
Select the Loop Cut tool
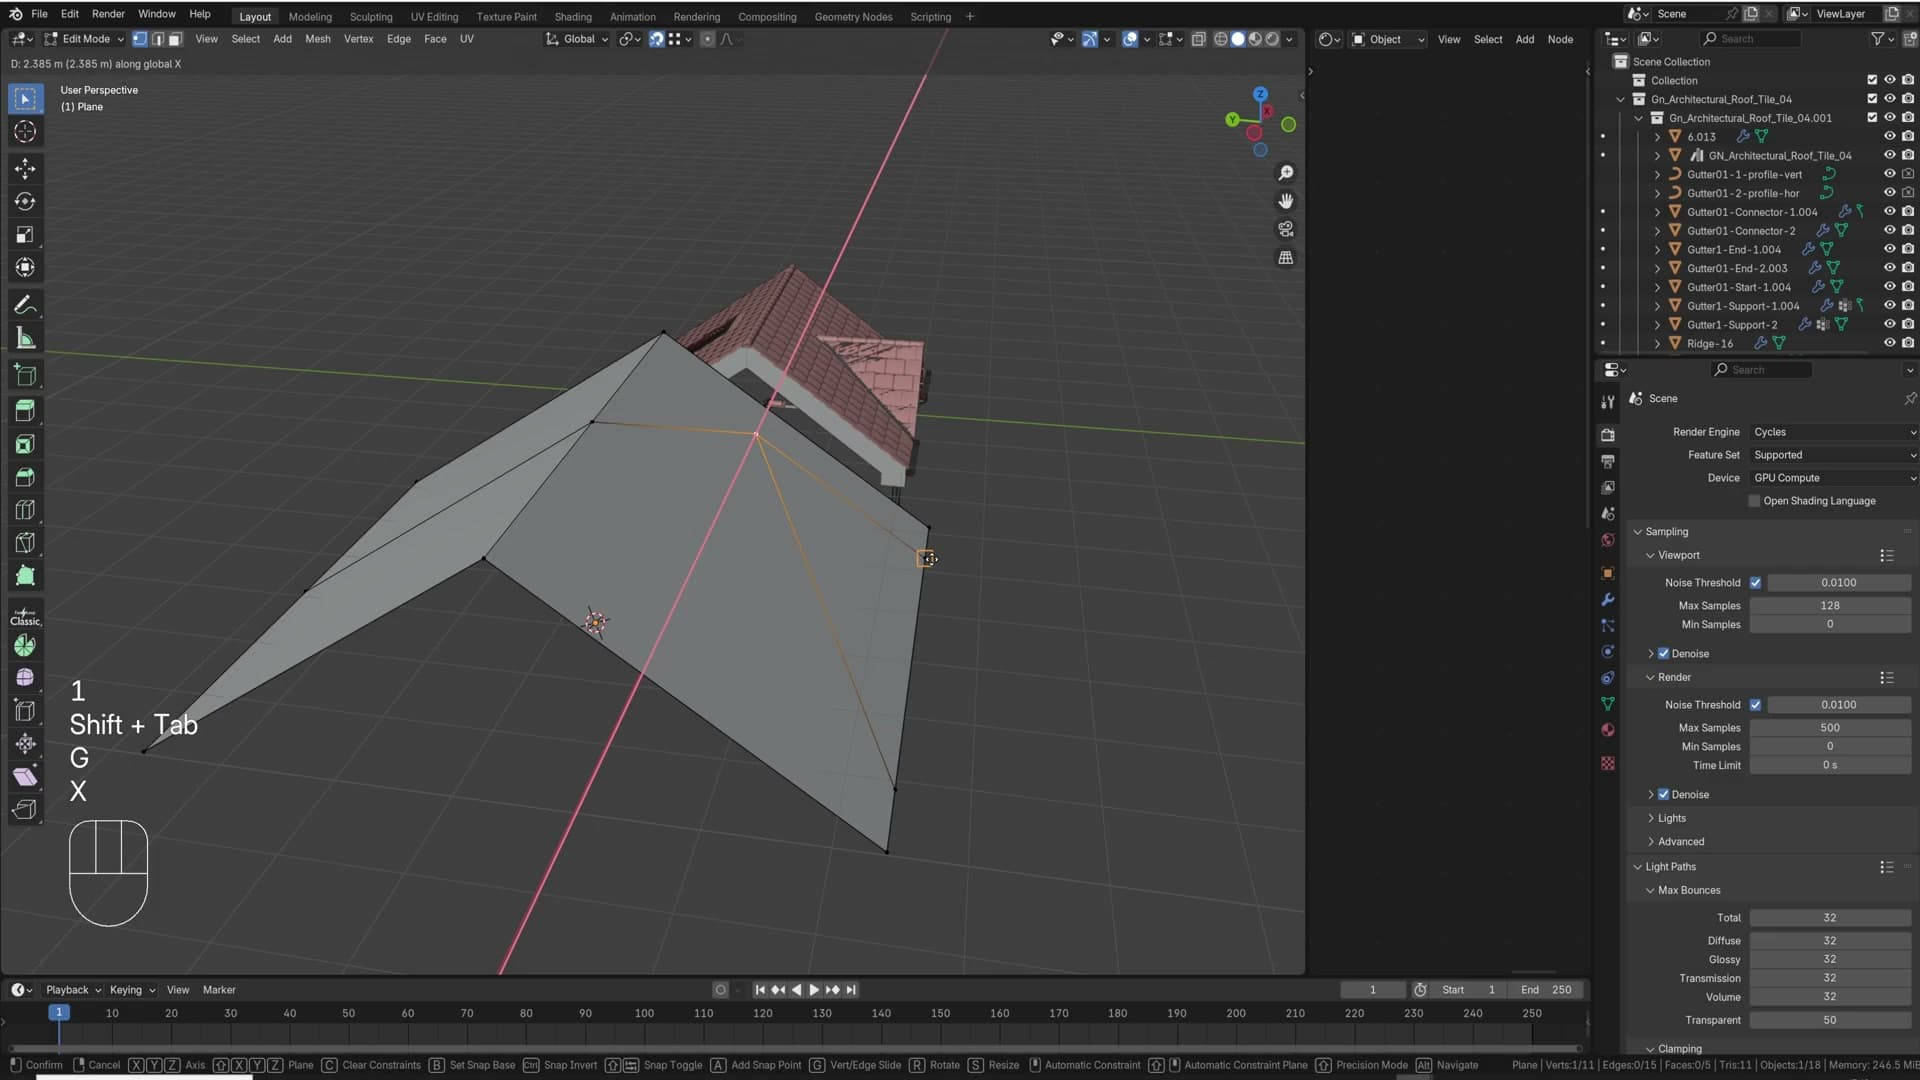25,510
